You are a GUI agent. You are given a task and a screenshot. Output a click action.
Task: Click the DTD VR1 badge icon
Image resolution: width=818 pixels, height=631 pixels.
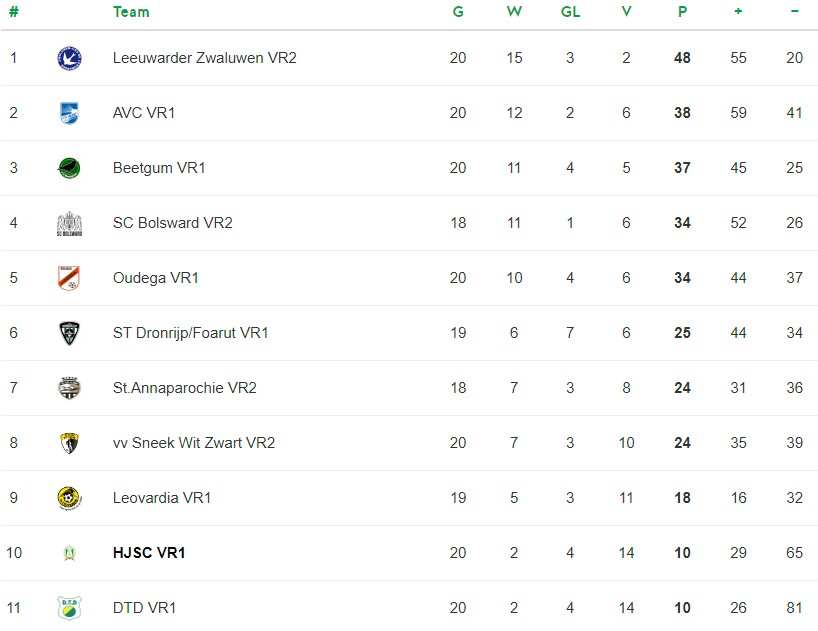coord(69,608)
